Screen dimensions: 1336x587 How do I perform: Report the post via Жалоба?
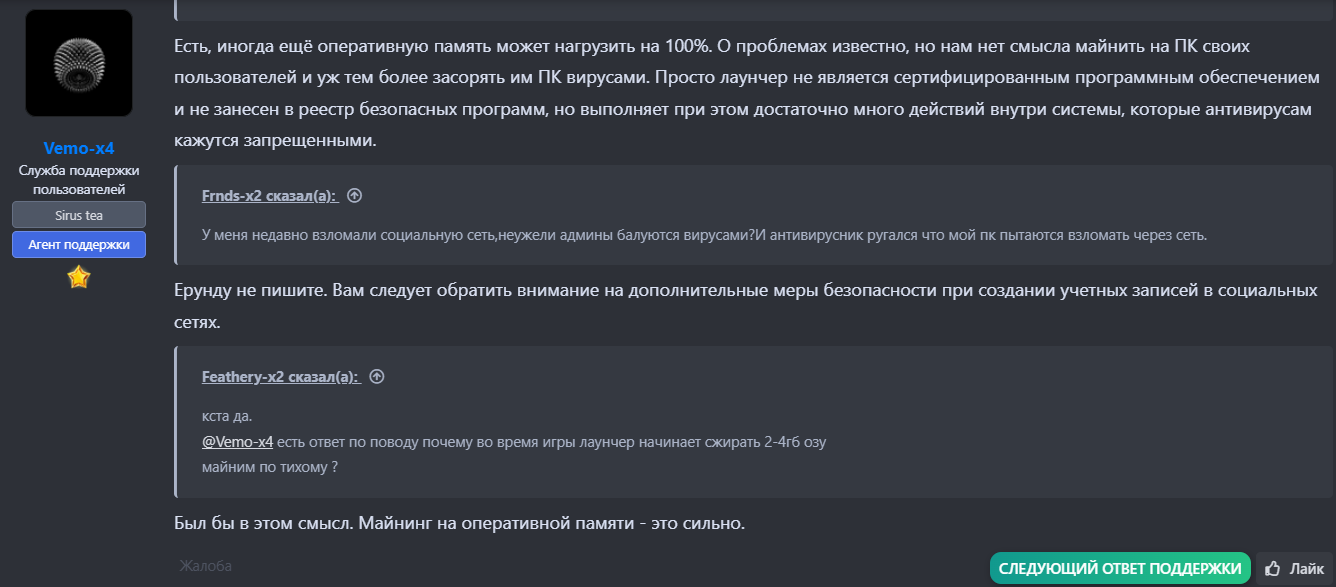[x=206, y=567]
